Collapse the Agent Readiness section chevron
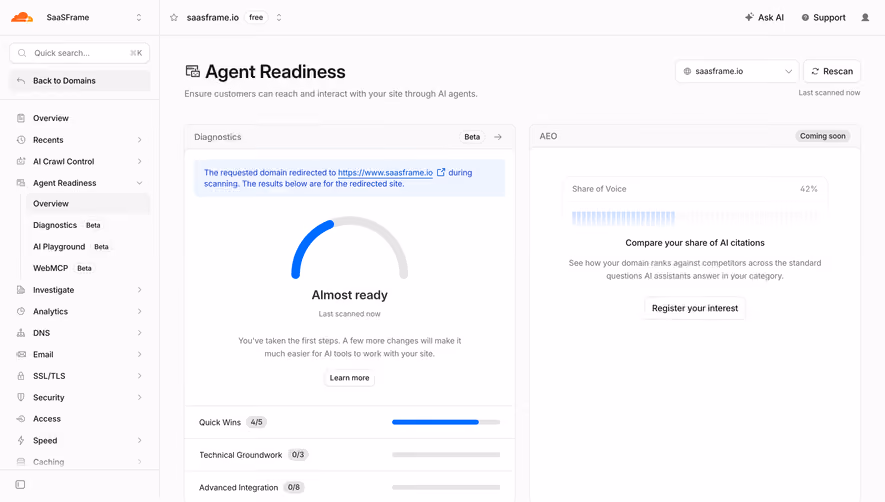This screenshot has width=885, height=502. click(139, 183)
